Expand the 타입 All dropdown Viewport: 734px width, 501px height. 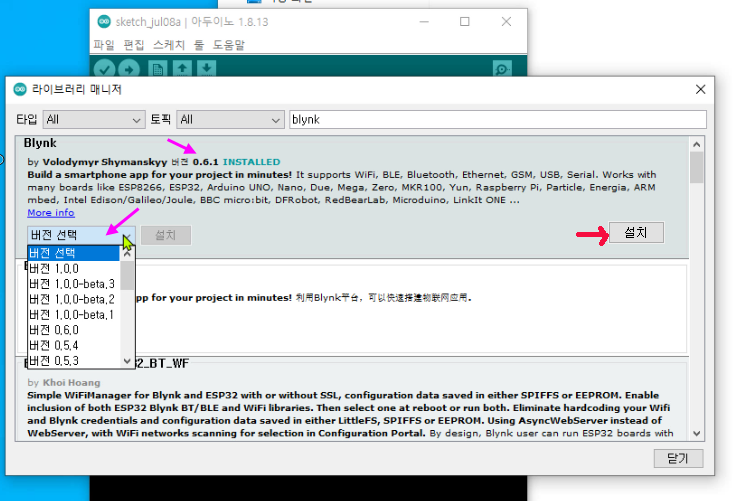(94, 120)
